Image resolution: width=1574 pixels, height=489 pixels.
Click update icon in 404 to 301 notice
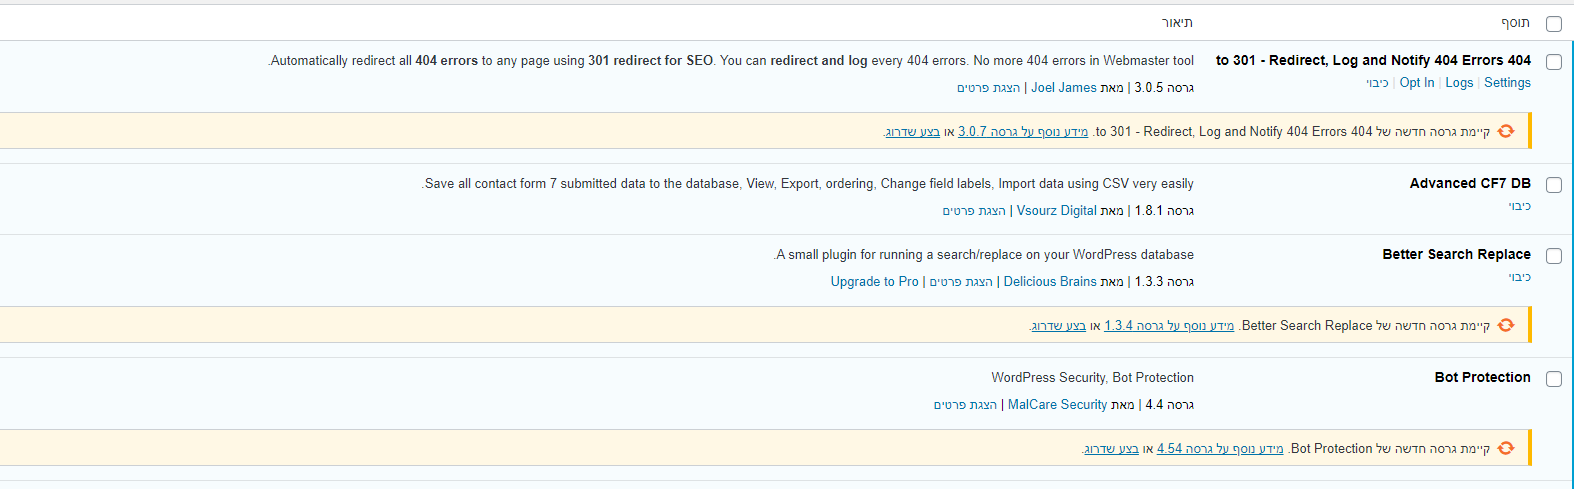tap(1506, 131)
